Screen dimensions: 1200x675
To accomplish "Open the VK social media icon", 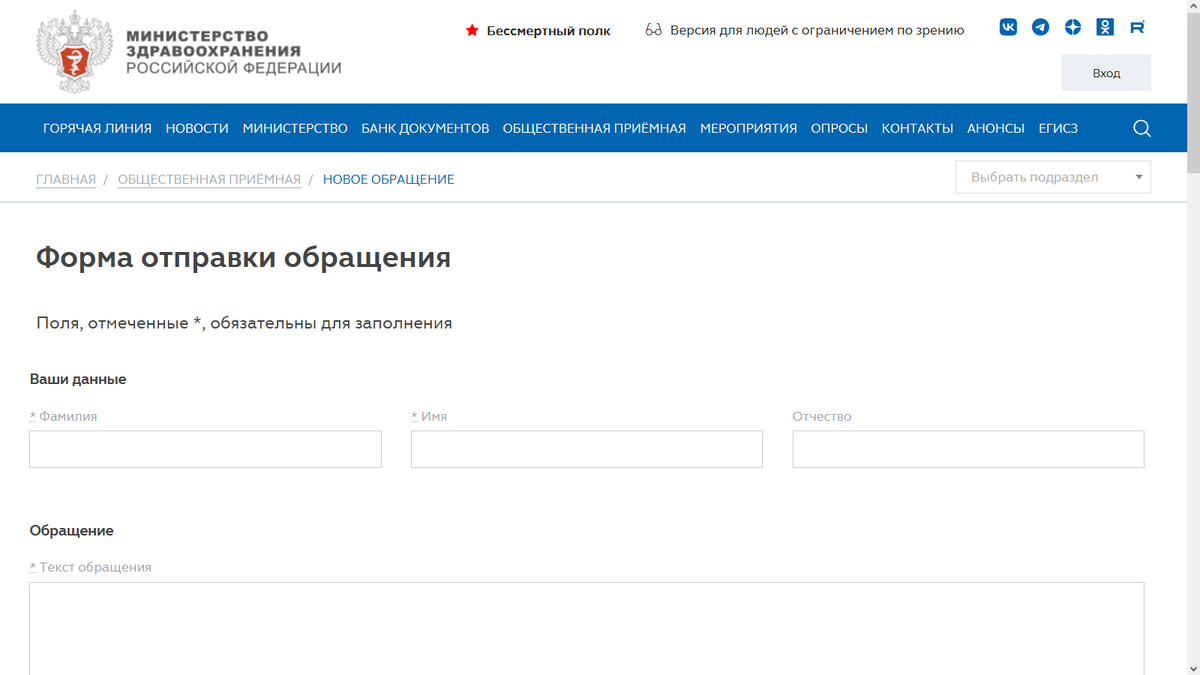I will click(1008, 27).
